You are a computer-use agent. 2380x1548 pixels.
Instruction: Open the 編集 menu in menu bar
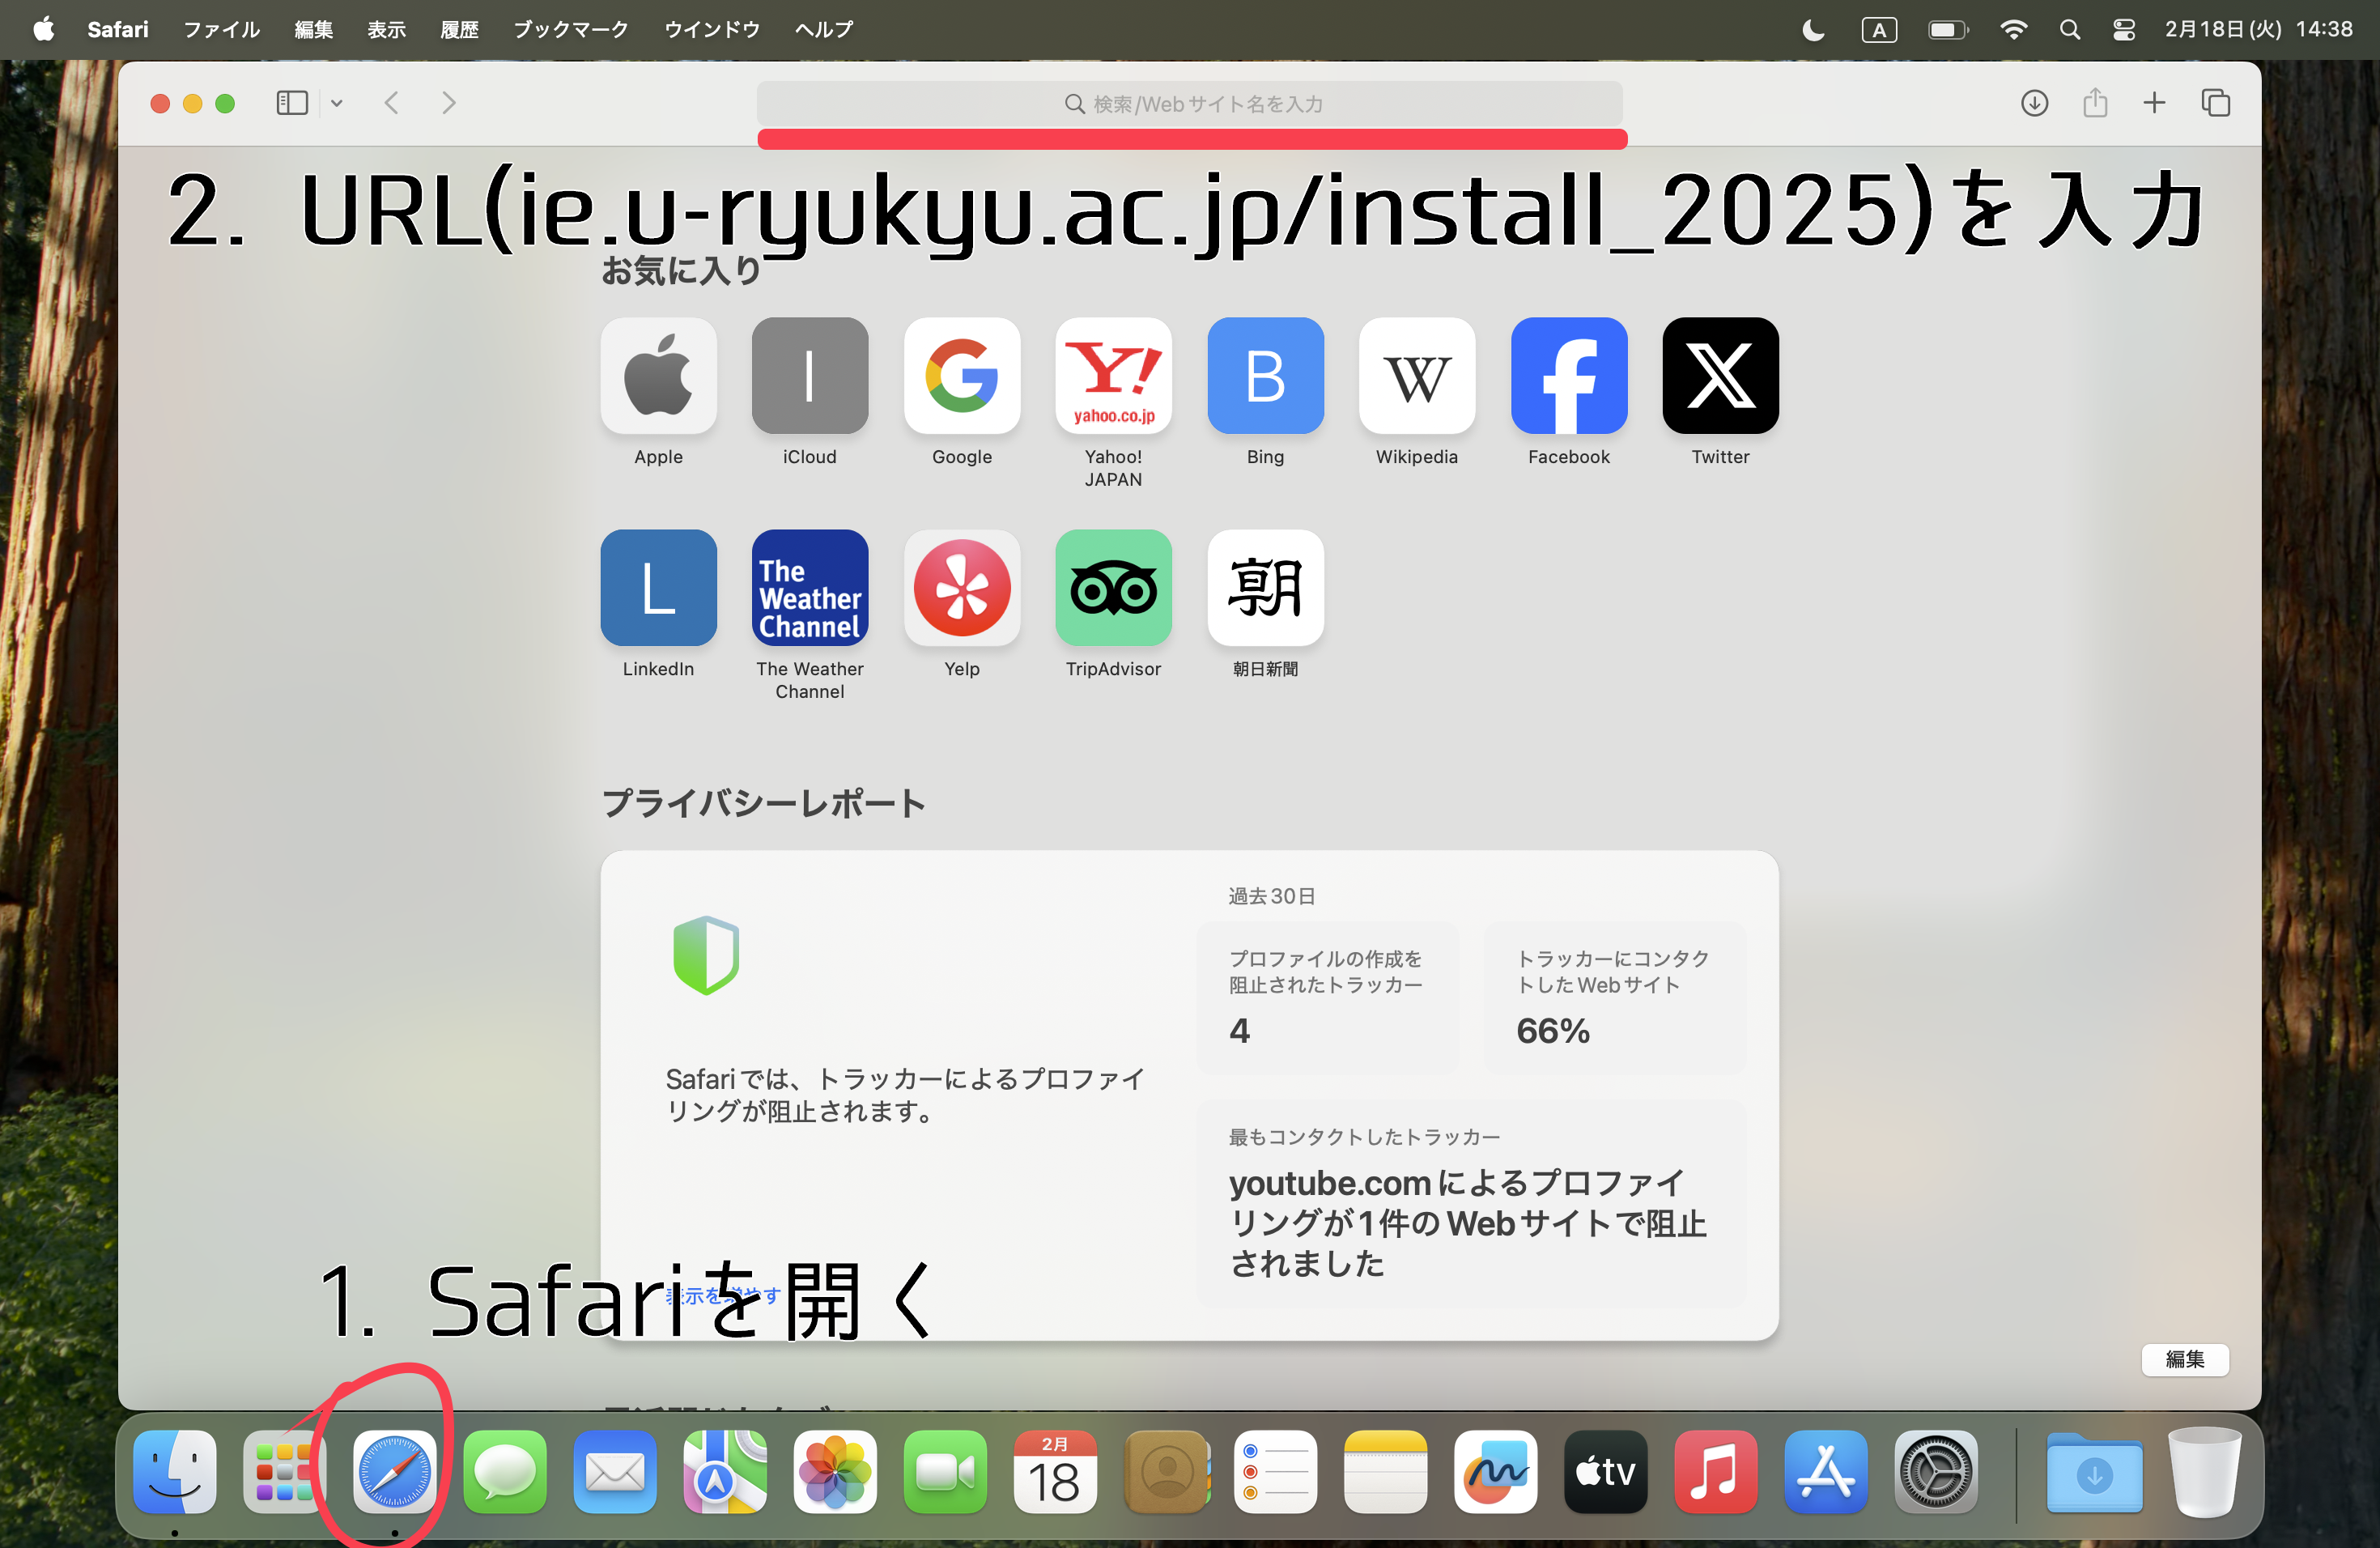tap(313, 29)
